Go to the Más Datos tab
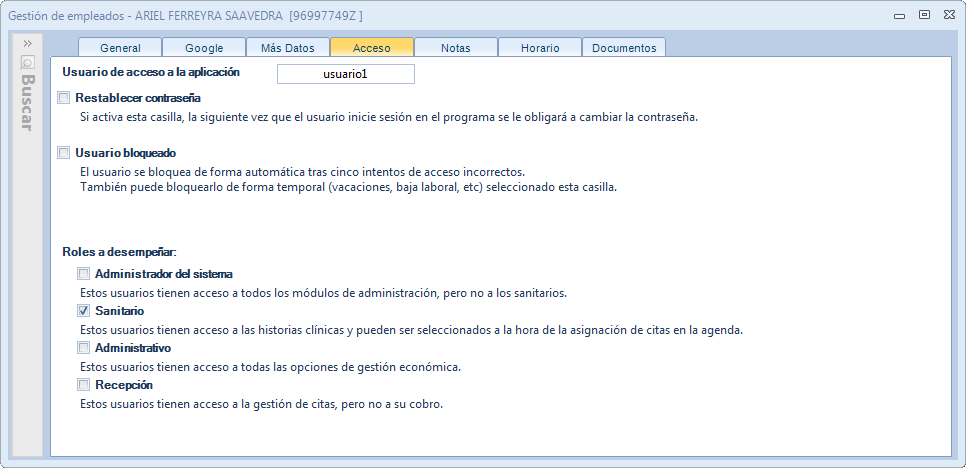966x468 pixels. point(288,48)
